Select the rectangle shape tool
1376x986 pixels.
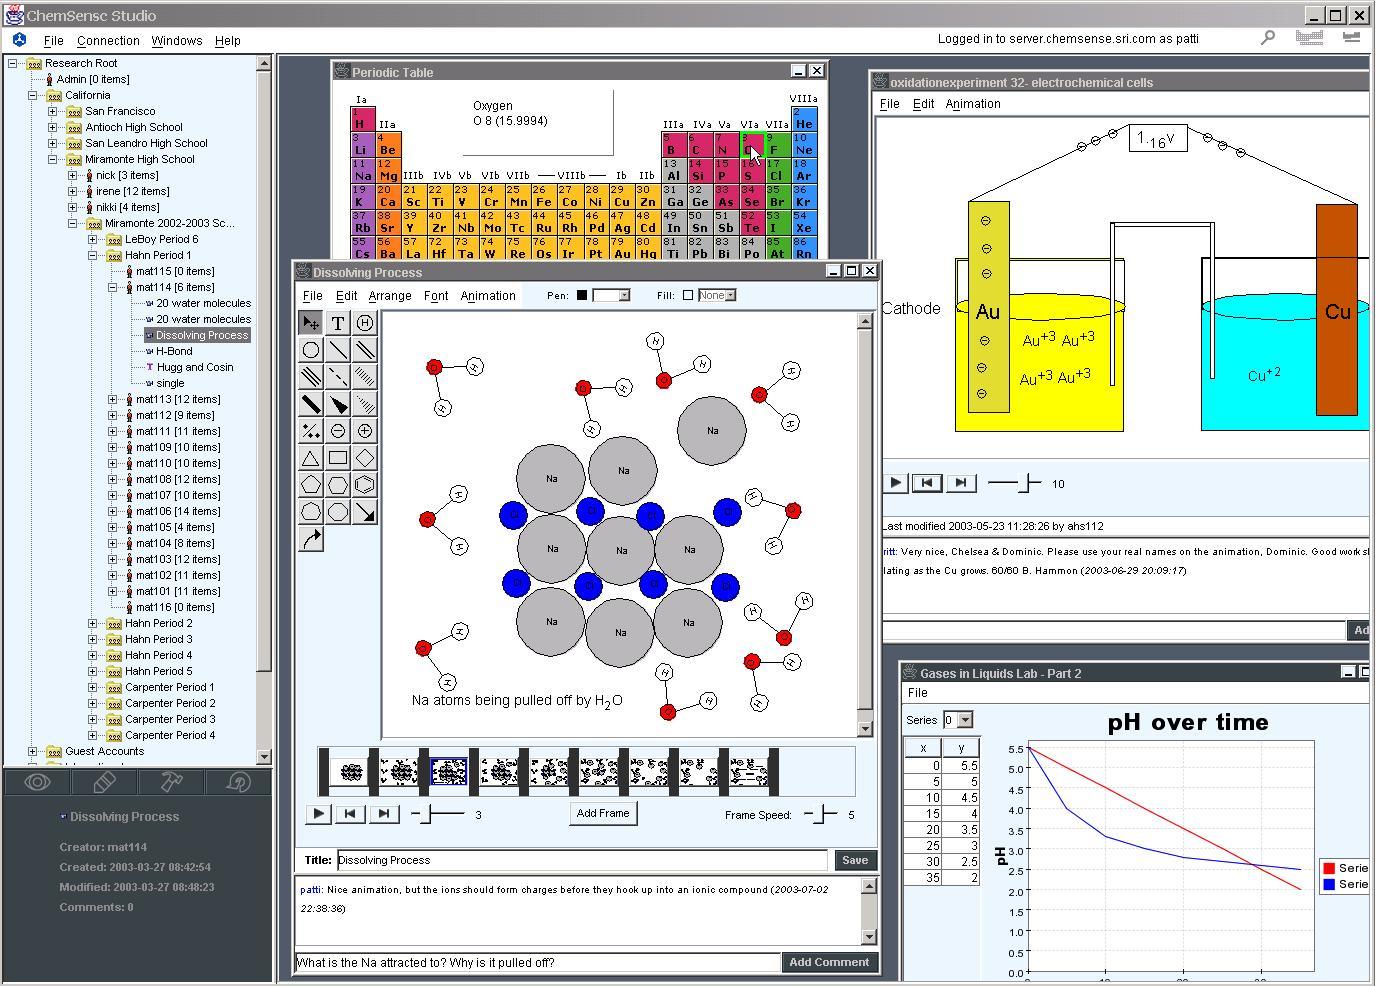click(x=338, y=457)
